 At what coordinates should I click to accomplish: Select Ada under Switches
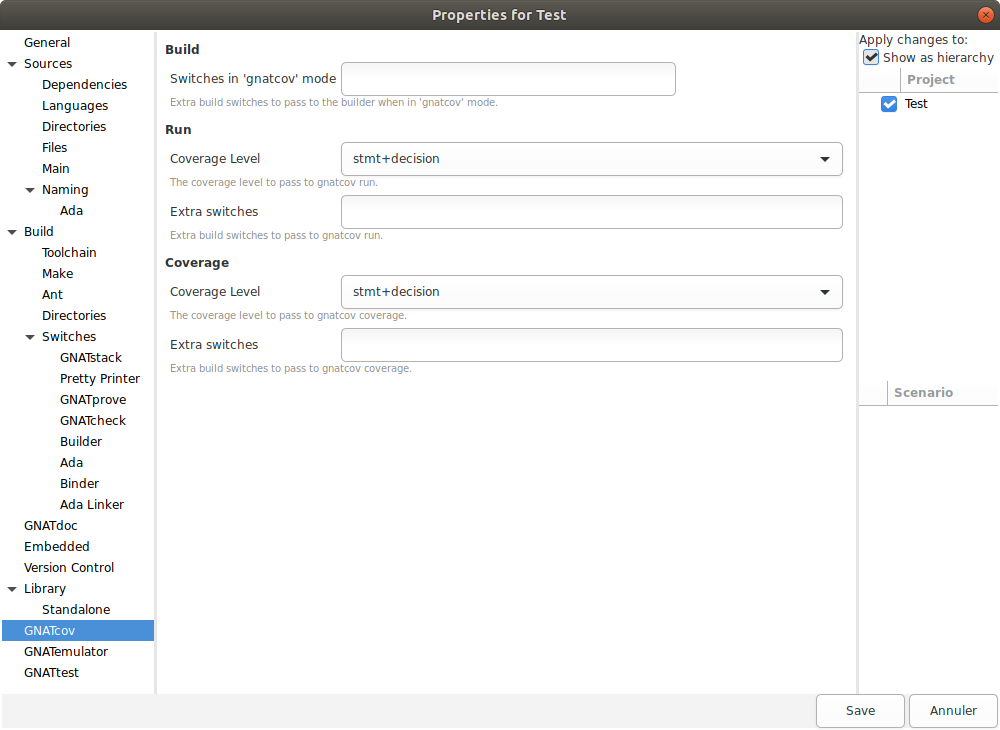tap(71, 464)
